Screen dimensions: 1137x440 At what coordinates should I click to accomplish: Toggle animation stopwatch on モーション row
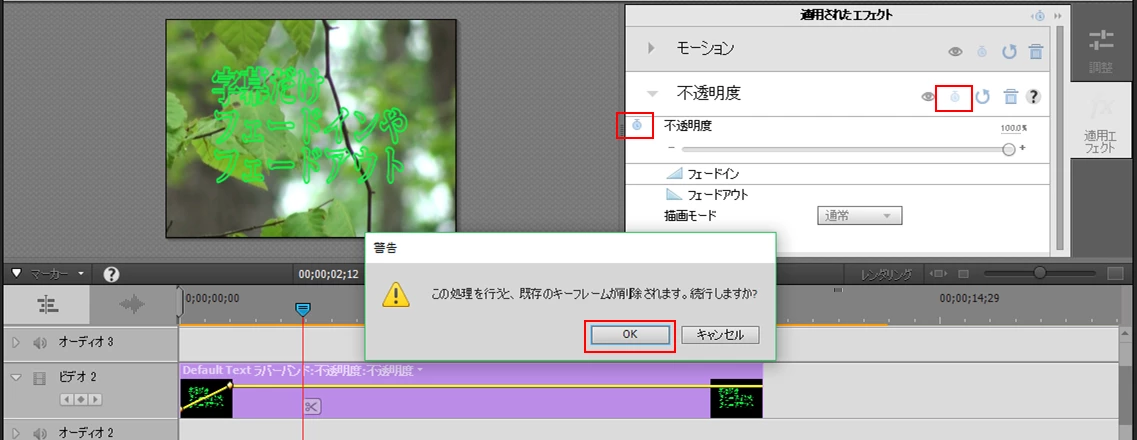(x=982, y=51)
